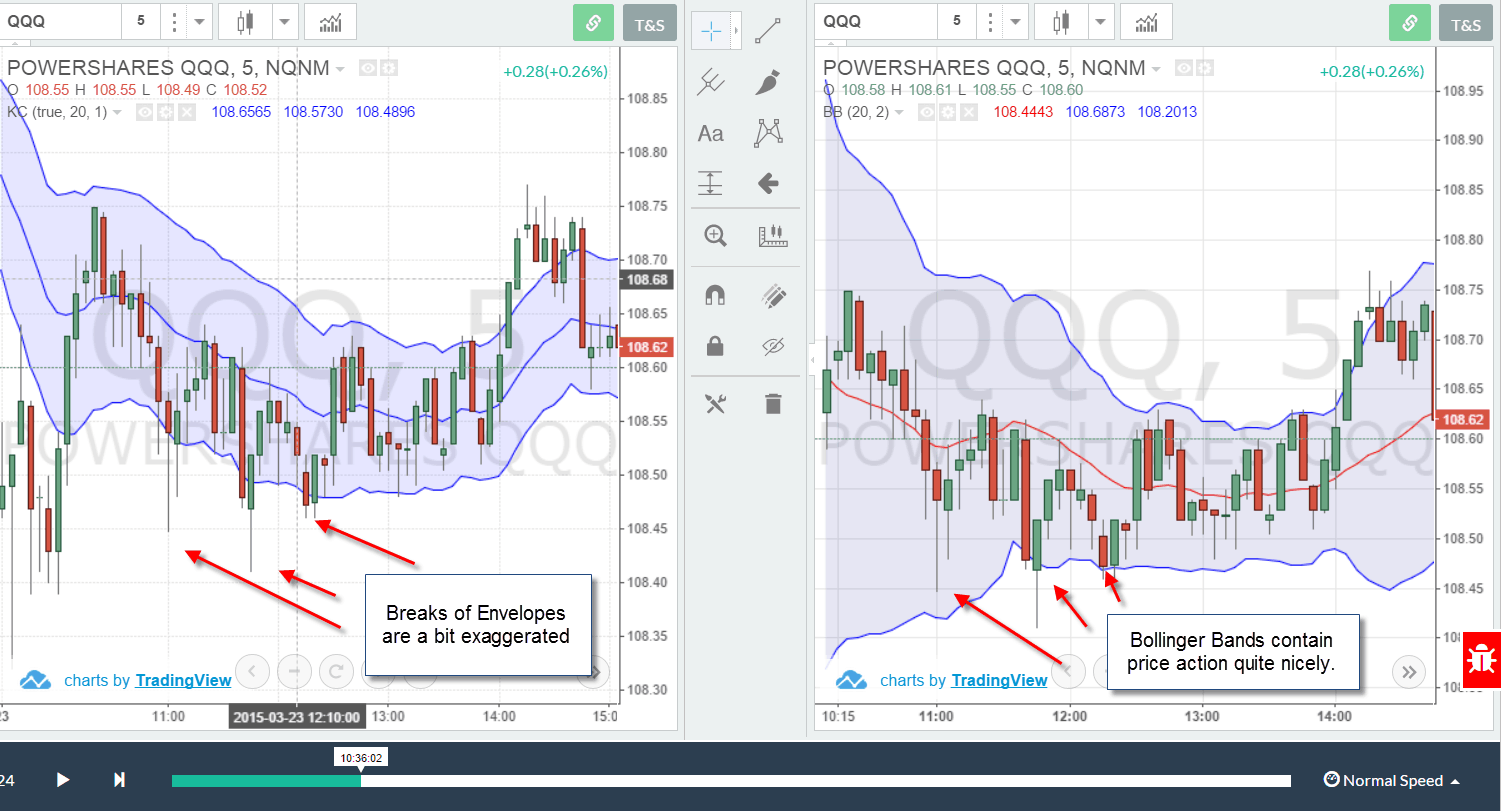Select 5 minute interval on right chart
1501x811 pixels.
pos(957,21)
